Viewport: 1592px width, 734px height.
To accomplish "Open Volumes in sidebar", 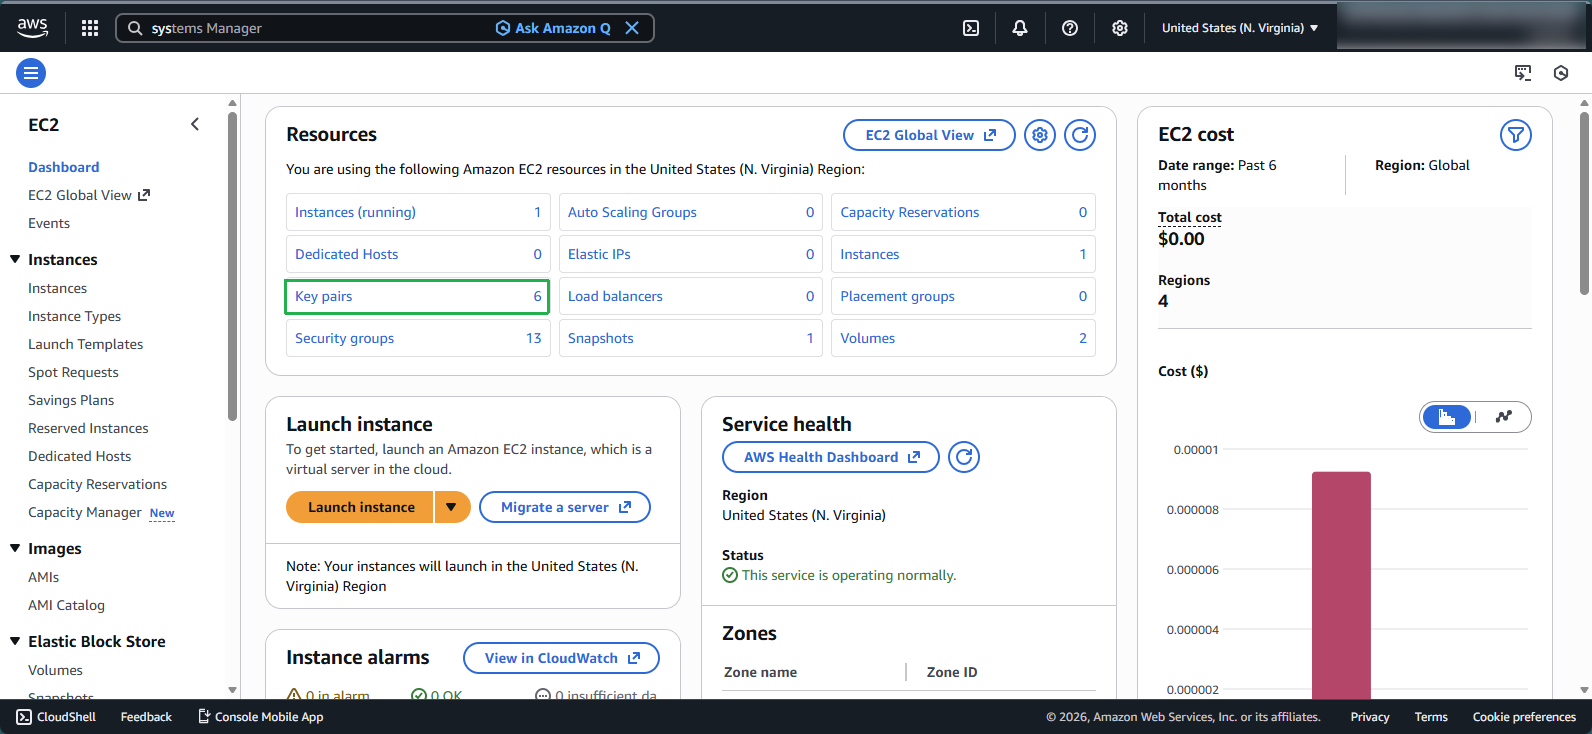I will (x=55, y=670).
